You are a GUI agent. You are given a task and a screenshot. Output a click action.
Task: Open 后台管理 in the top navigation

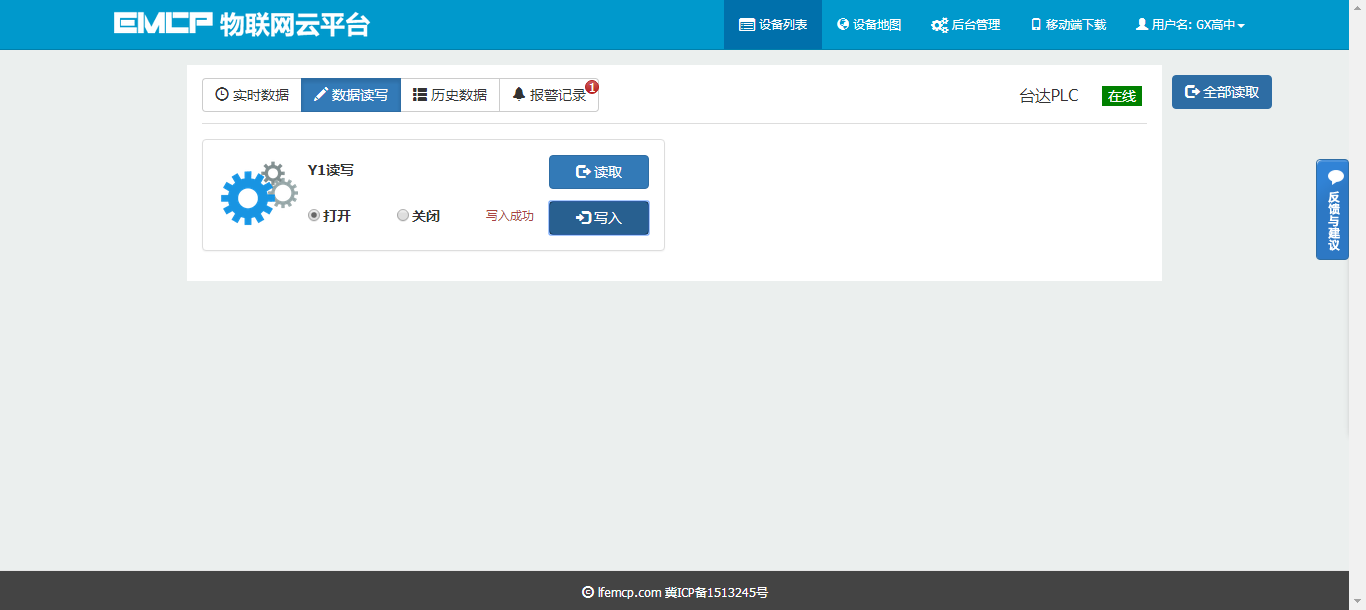966,25
